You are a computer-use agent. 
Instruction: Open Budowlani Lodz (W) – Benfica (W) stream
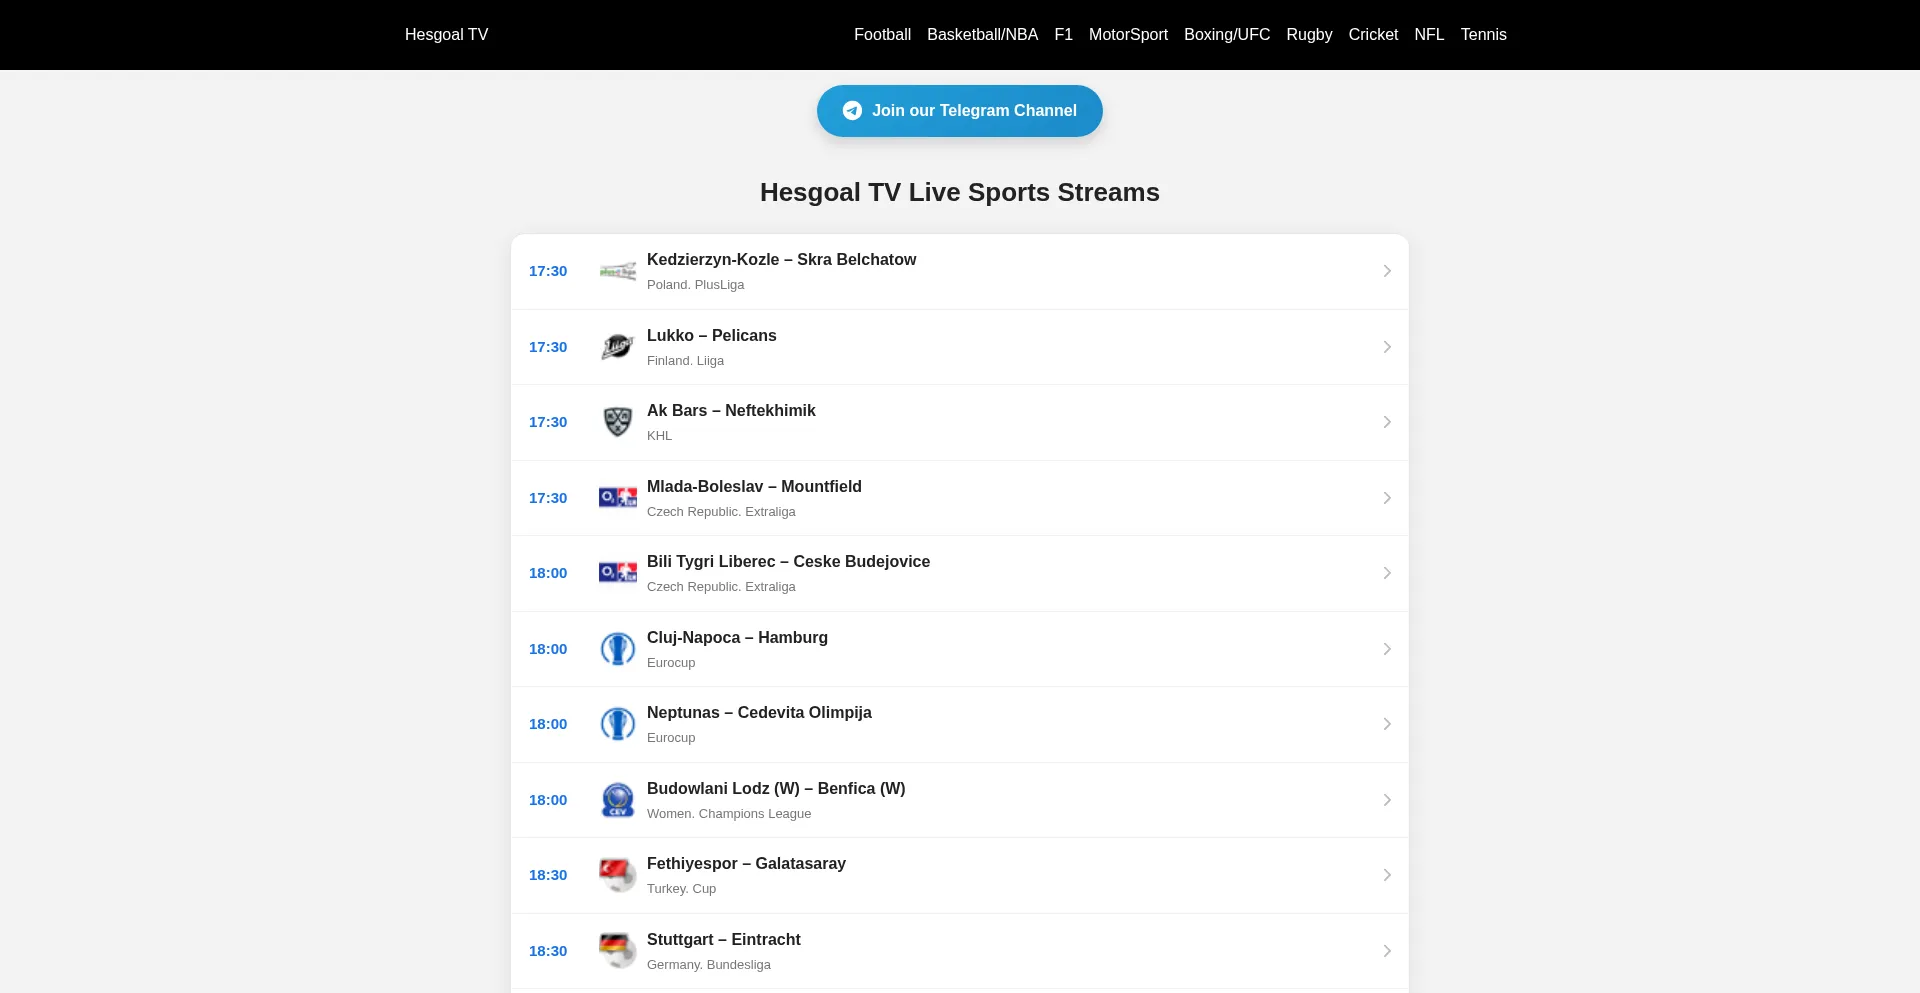[960, 800]
